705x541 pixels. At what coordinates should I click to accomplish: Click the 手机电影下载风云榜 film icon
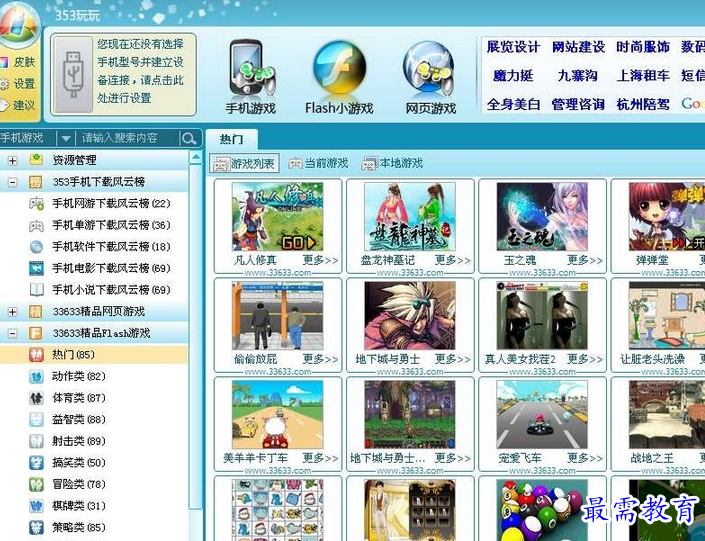coord(36,268)
